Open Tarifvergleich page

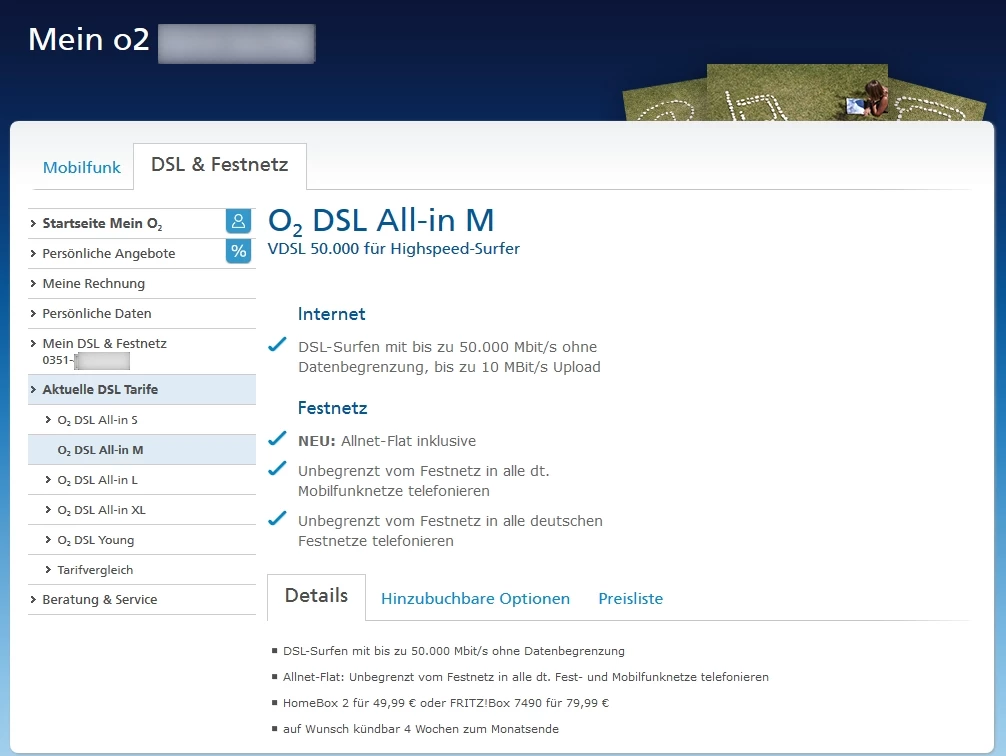[x=95, y=570]
